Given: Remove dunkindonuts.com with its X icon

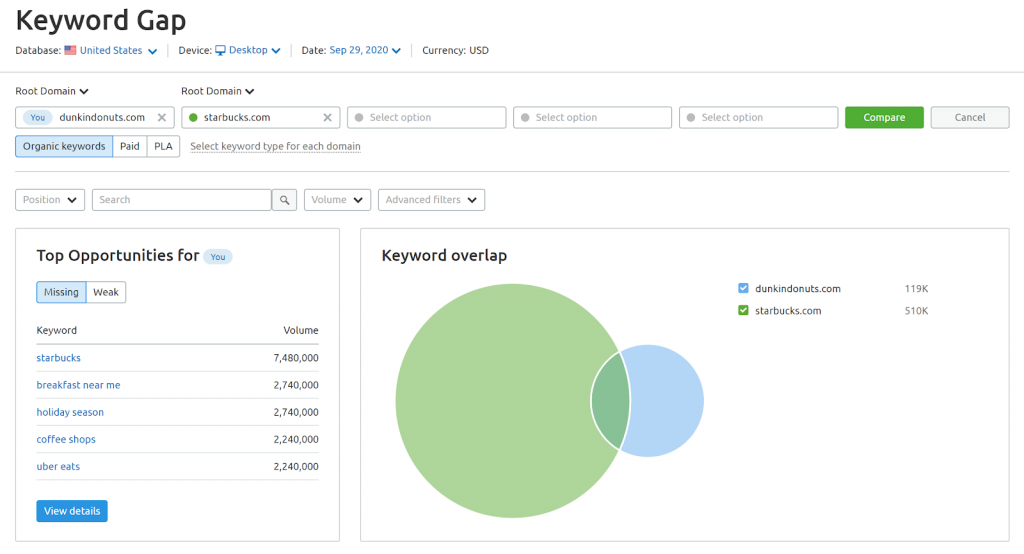Looking at the screenshot, I should point(162,118).
